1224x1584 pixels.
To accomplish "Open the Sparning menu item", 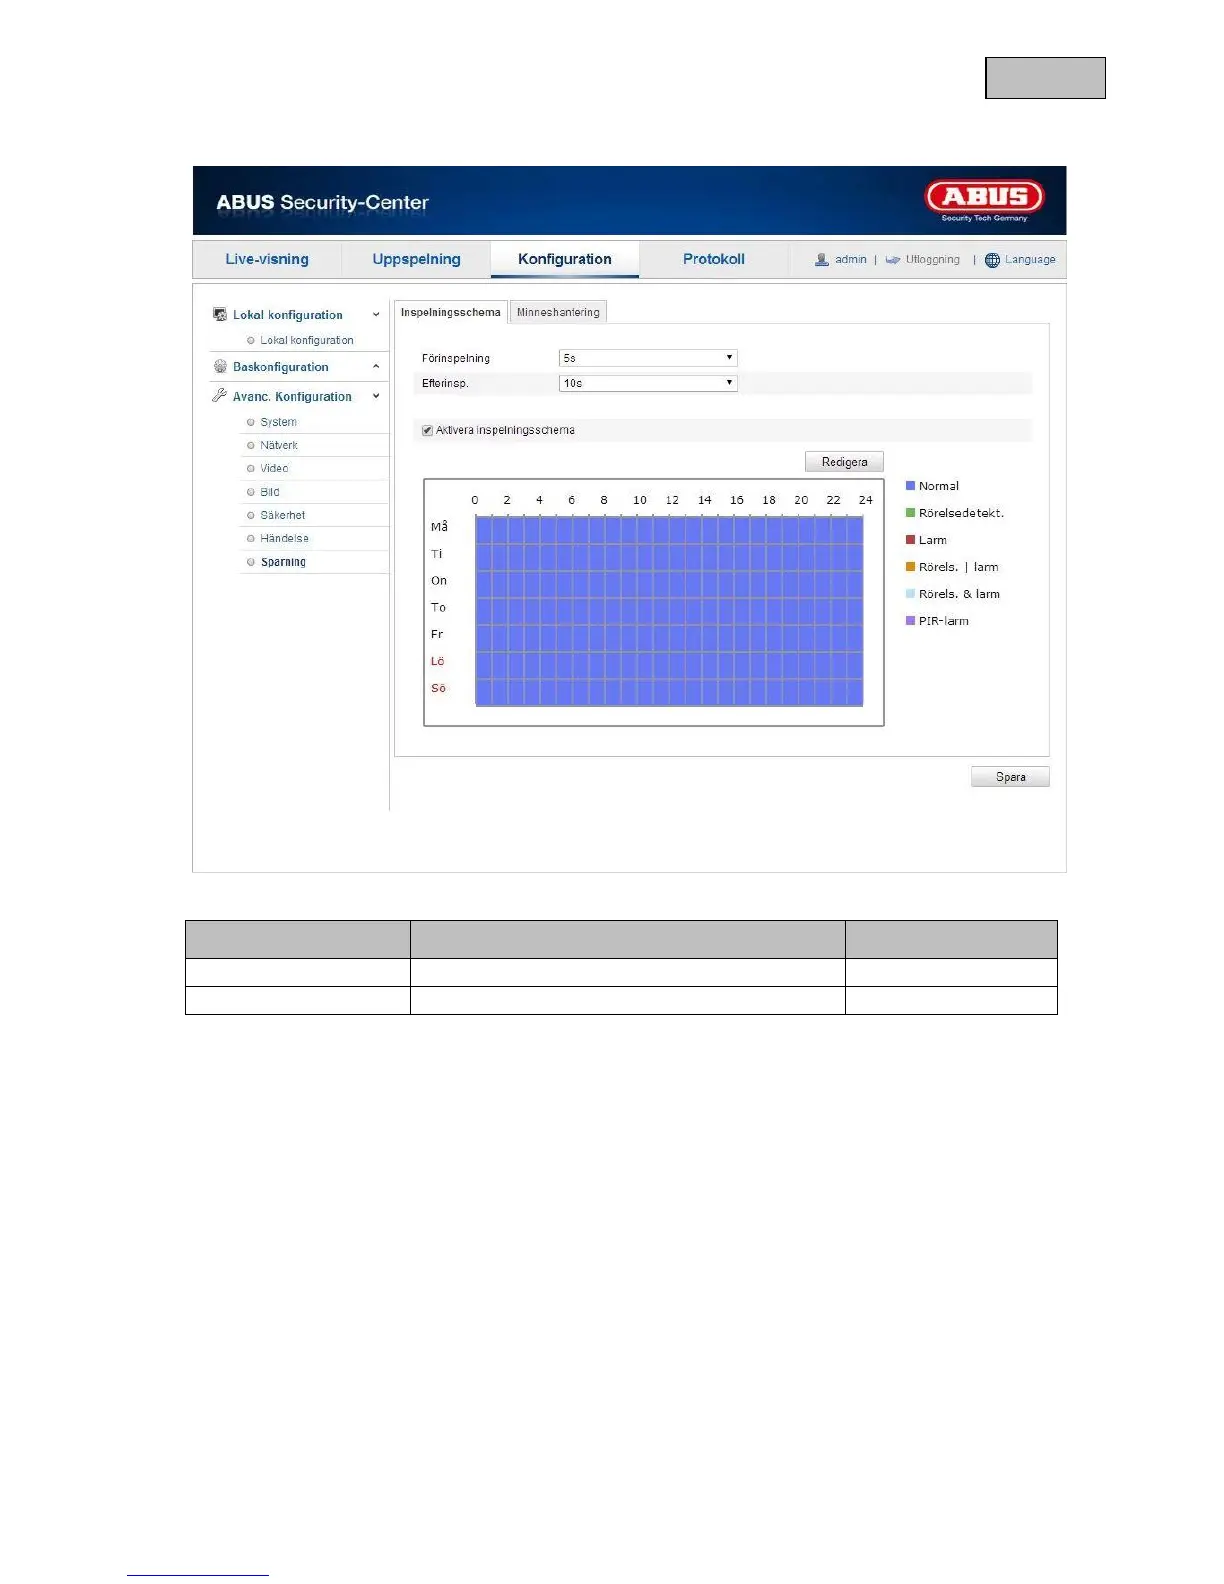I will tap(283, 562).
